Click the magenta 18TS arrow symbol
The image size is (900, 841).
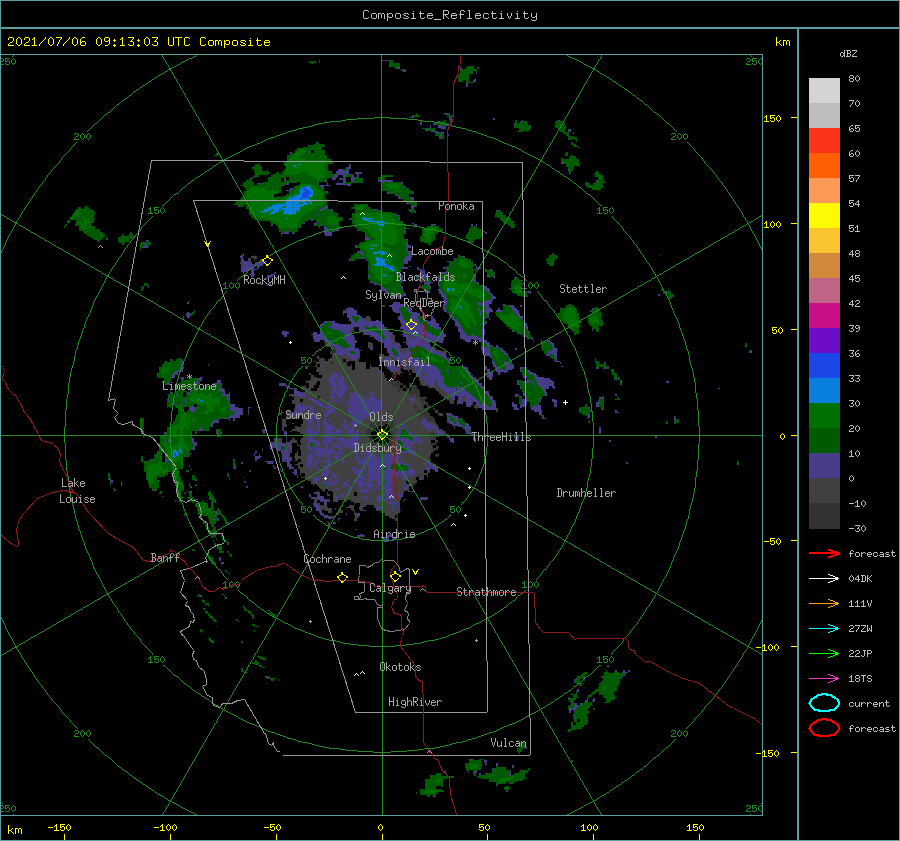point(824,679)
